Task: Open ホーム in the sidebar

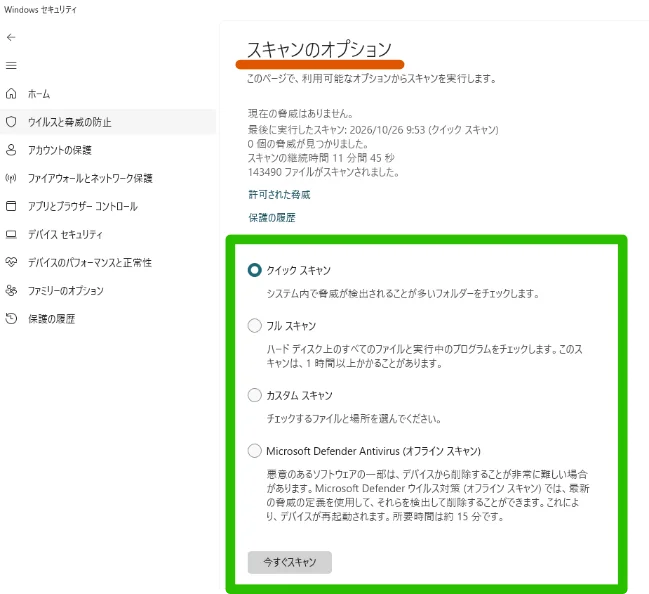Action: tap(108, 94)
